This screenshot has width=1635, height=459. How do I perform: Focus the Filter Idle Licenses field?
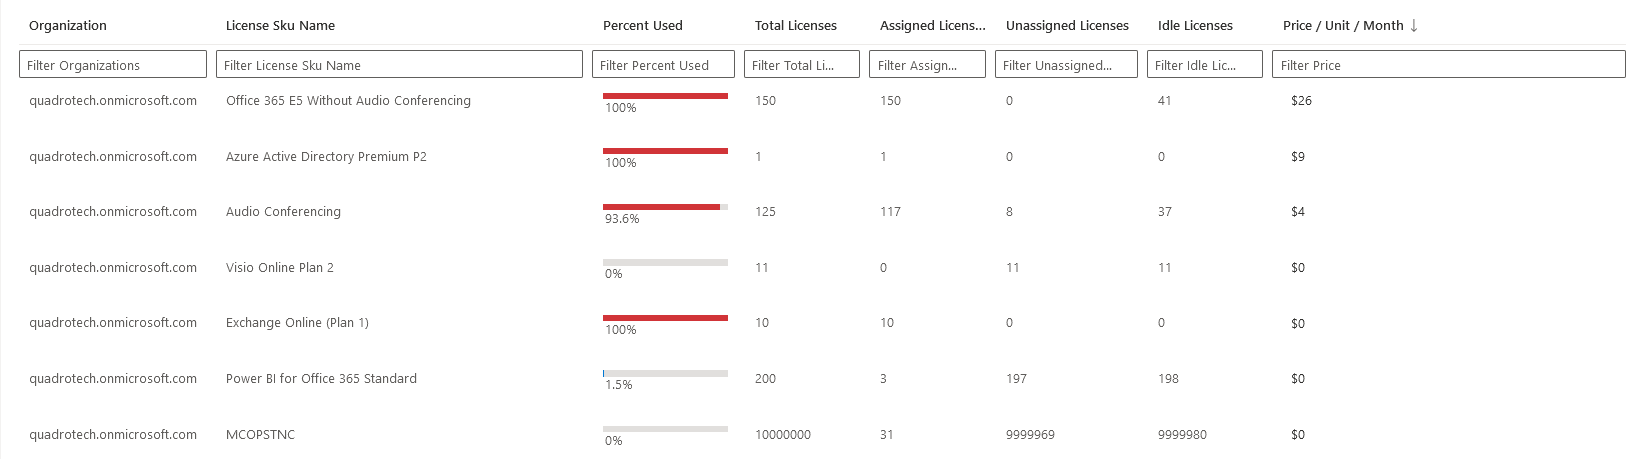[1204, 65]
